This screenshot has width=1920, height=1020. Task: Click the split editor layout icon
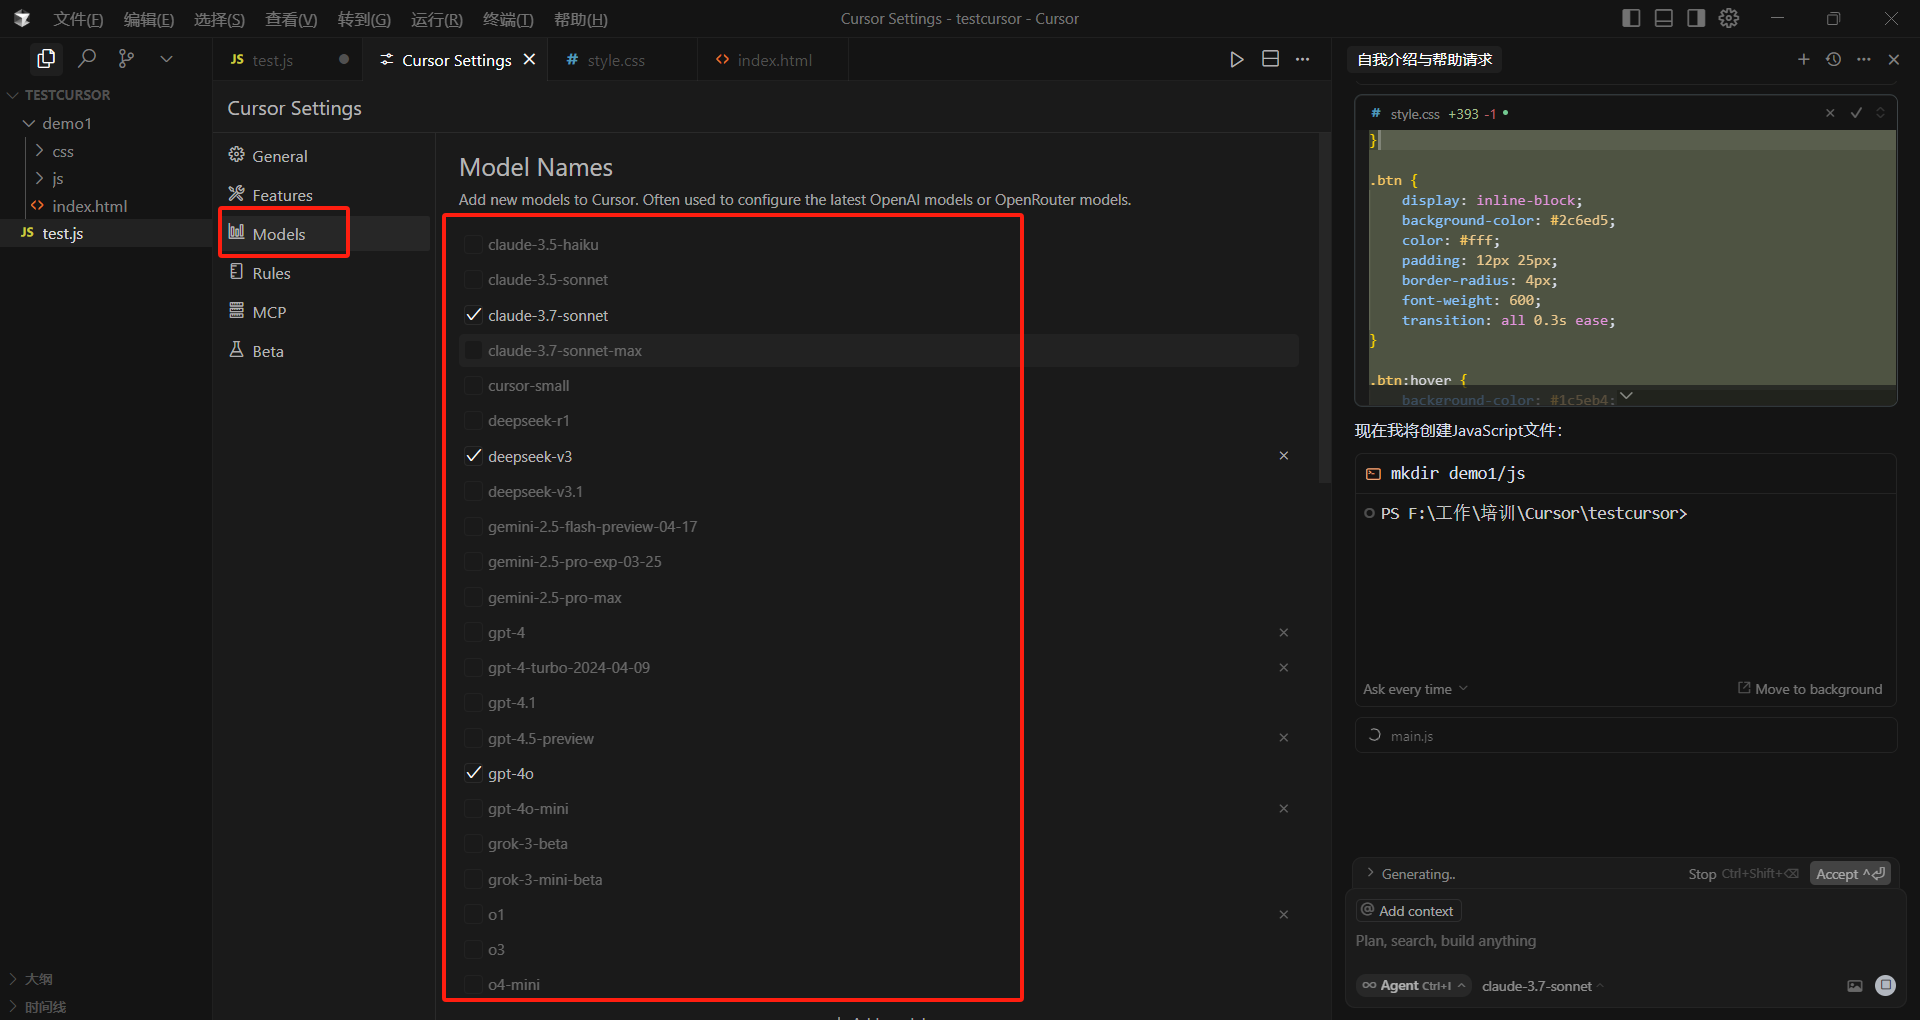pyautogui.click(x=1270, y=60)
